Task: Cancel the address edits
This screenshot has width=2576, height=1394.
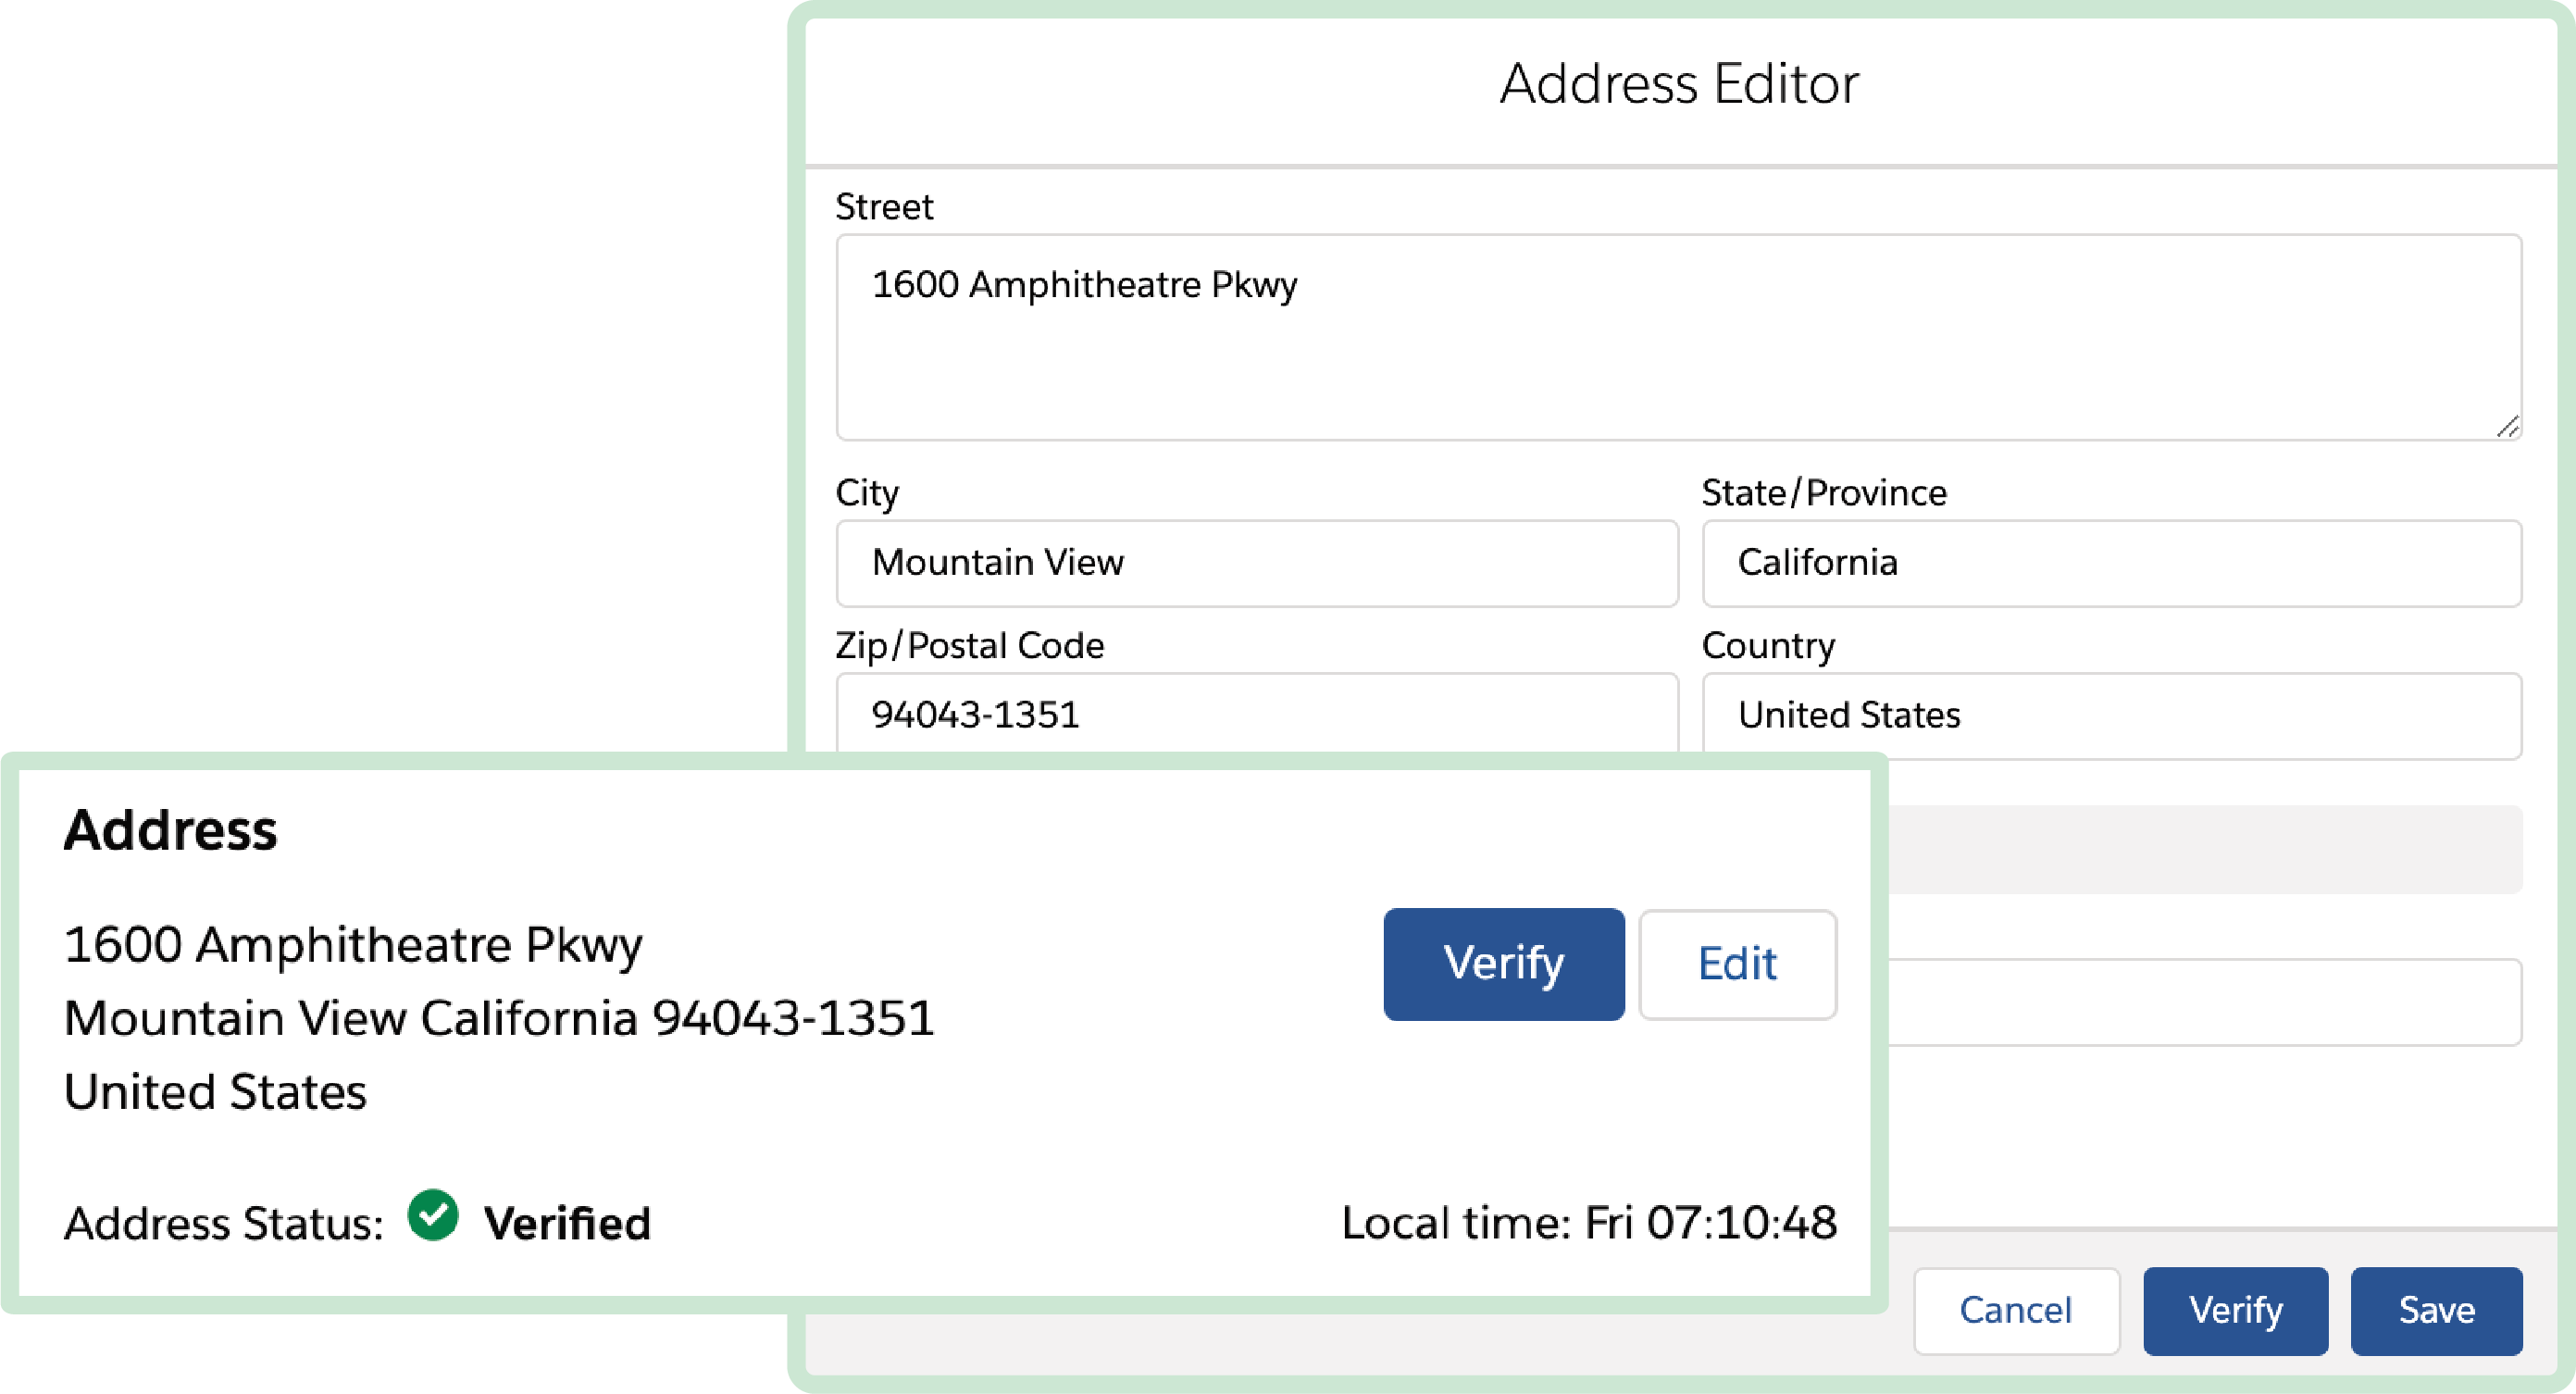Action: (2016, 1310)
